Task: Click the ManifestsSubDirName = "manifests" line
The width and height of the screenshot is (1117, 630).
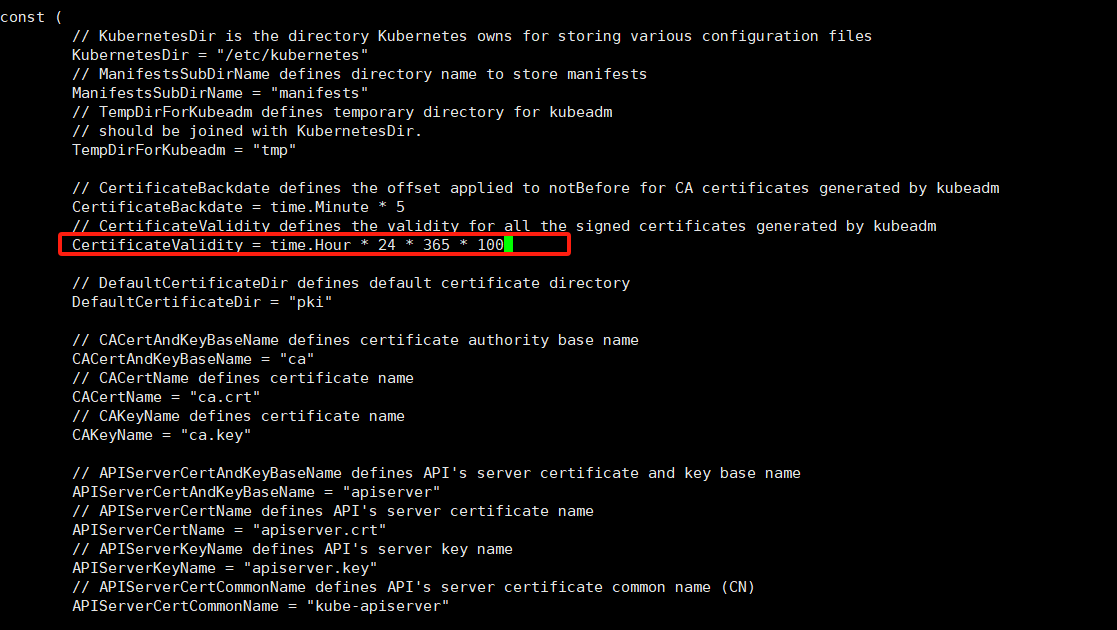Action: point(220,93)
